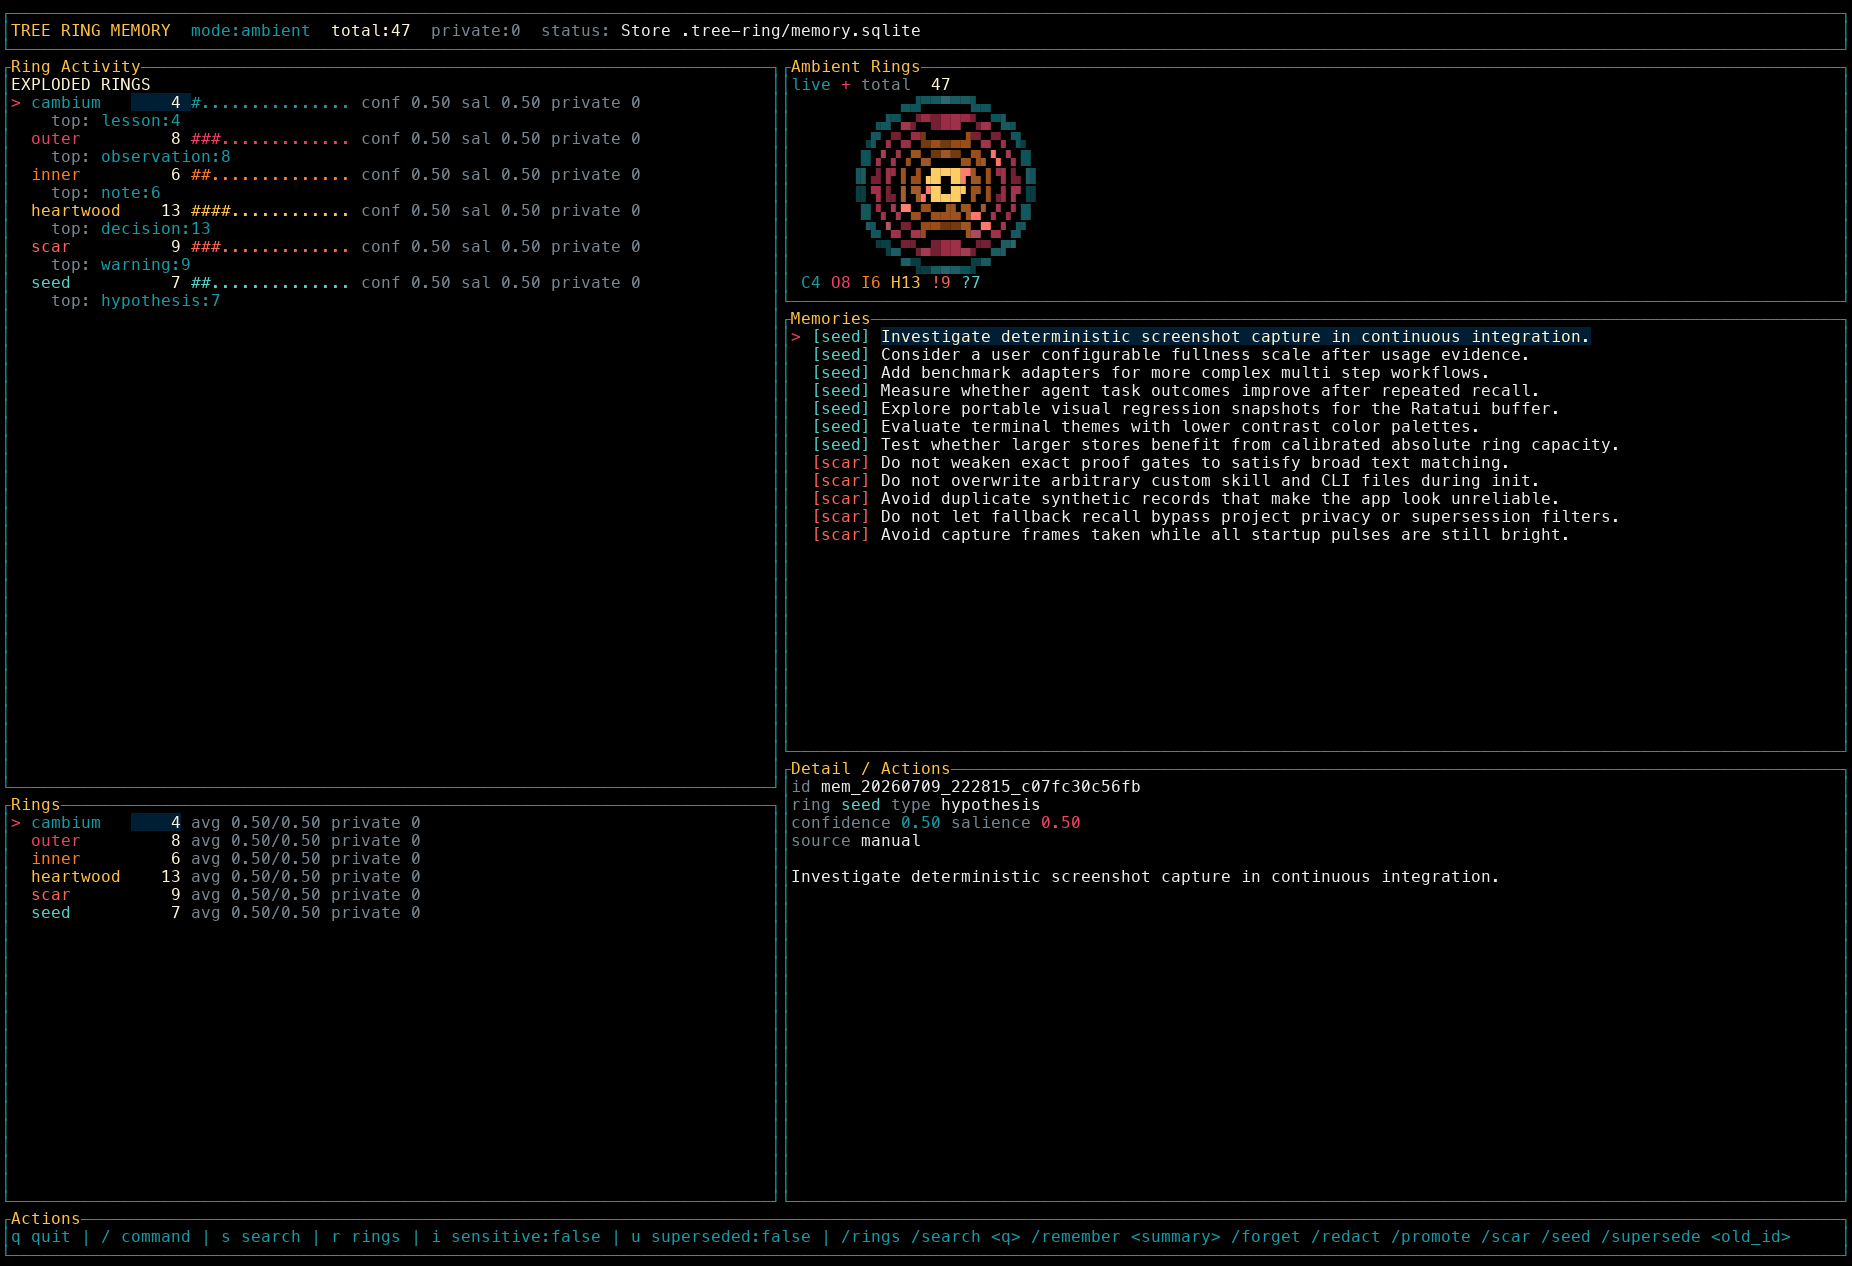Click 'private:0' in the header
The image size is (1852, 1266).
tap(476, 31)
